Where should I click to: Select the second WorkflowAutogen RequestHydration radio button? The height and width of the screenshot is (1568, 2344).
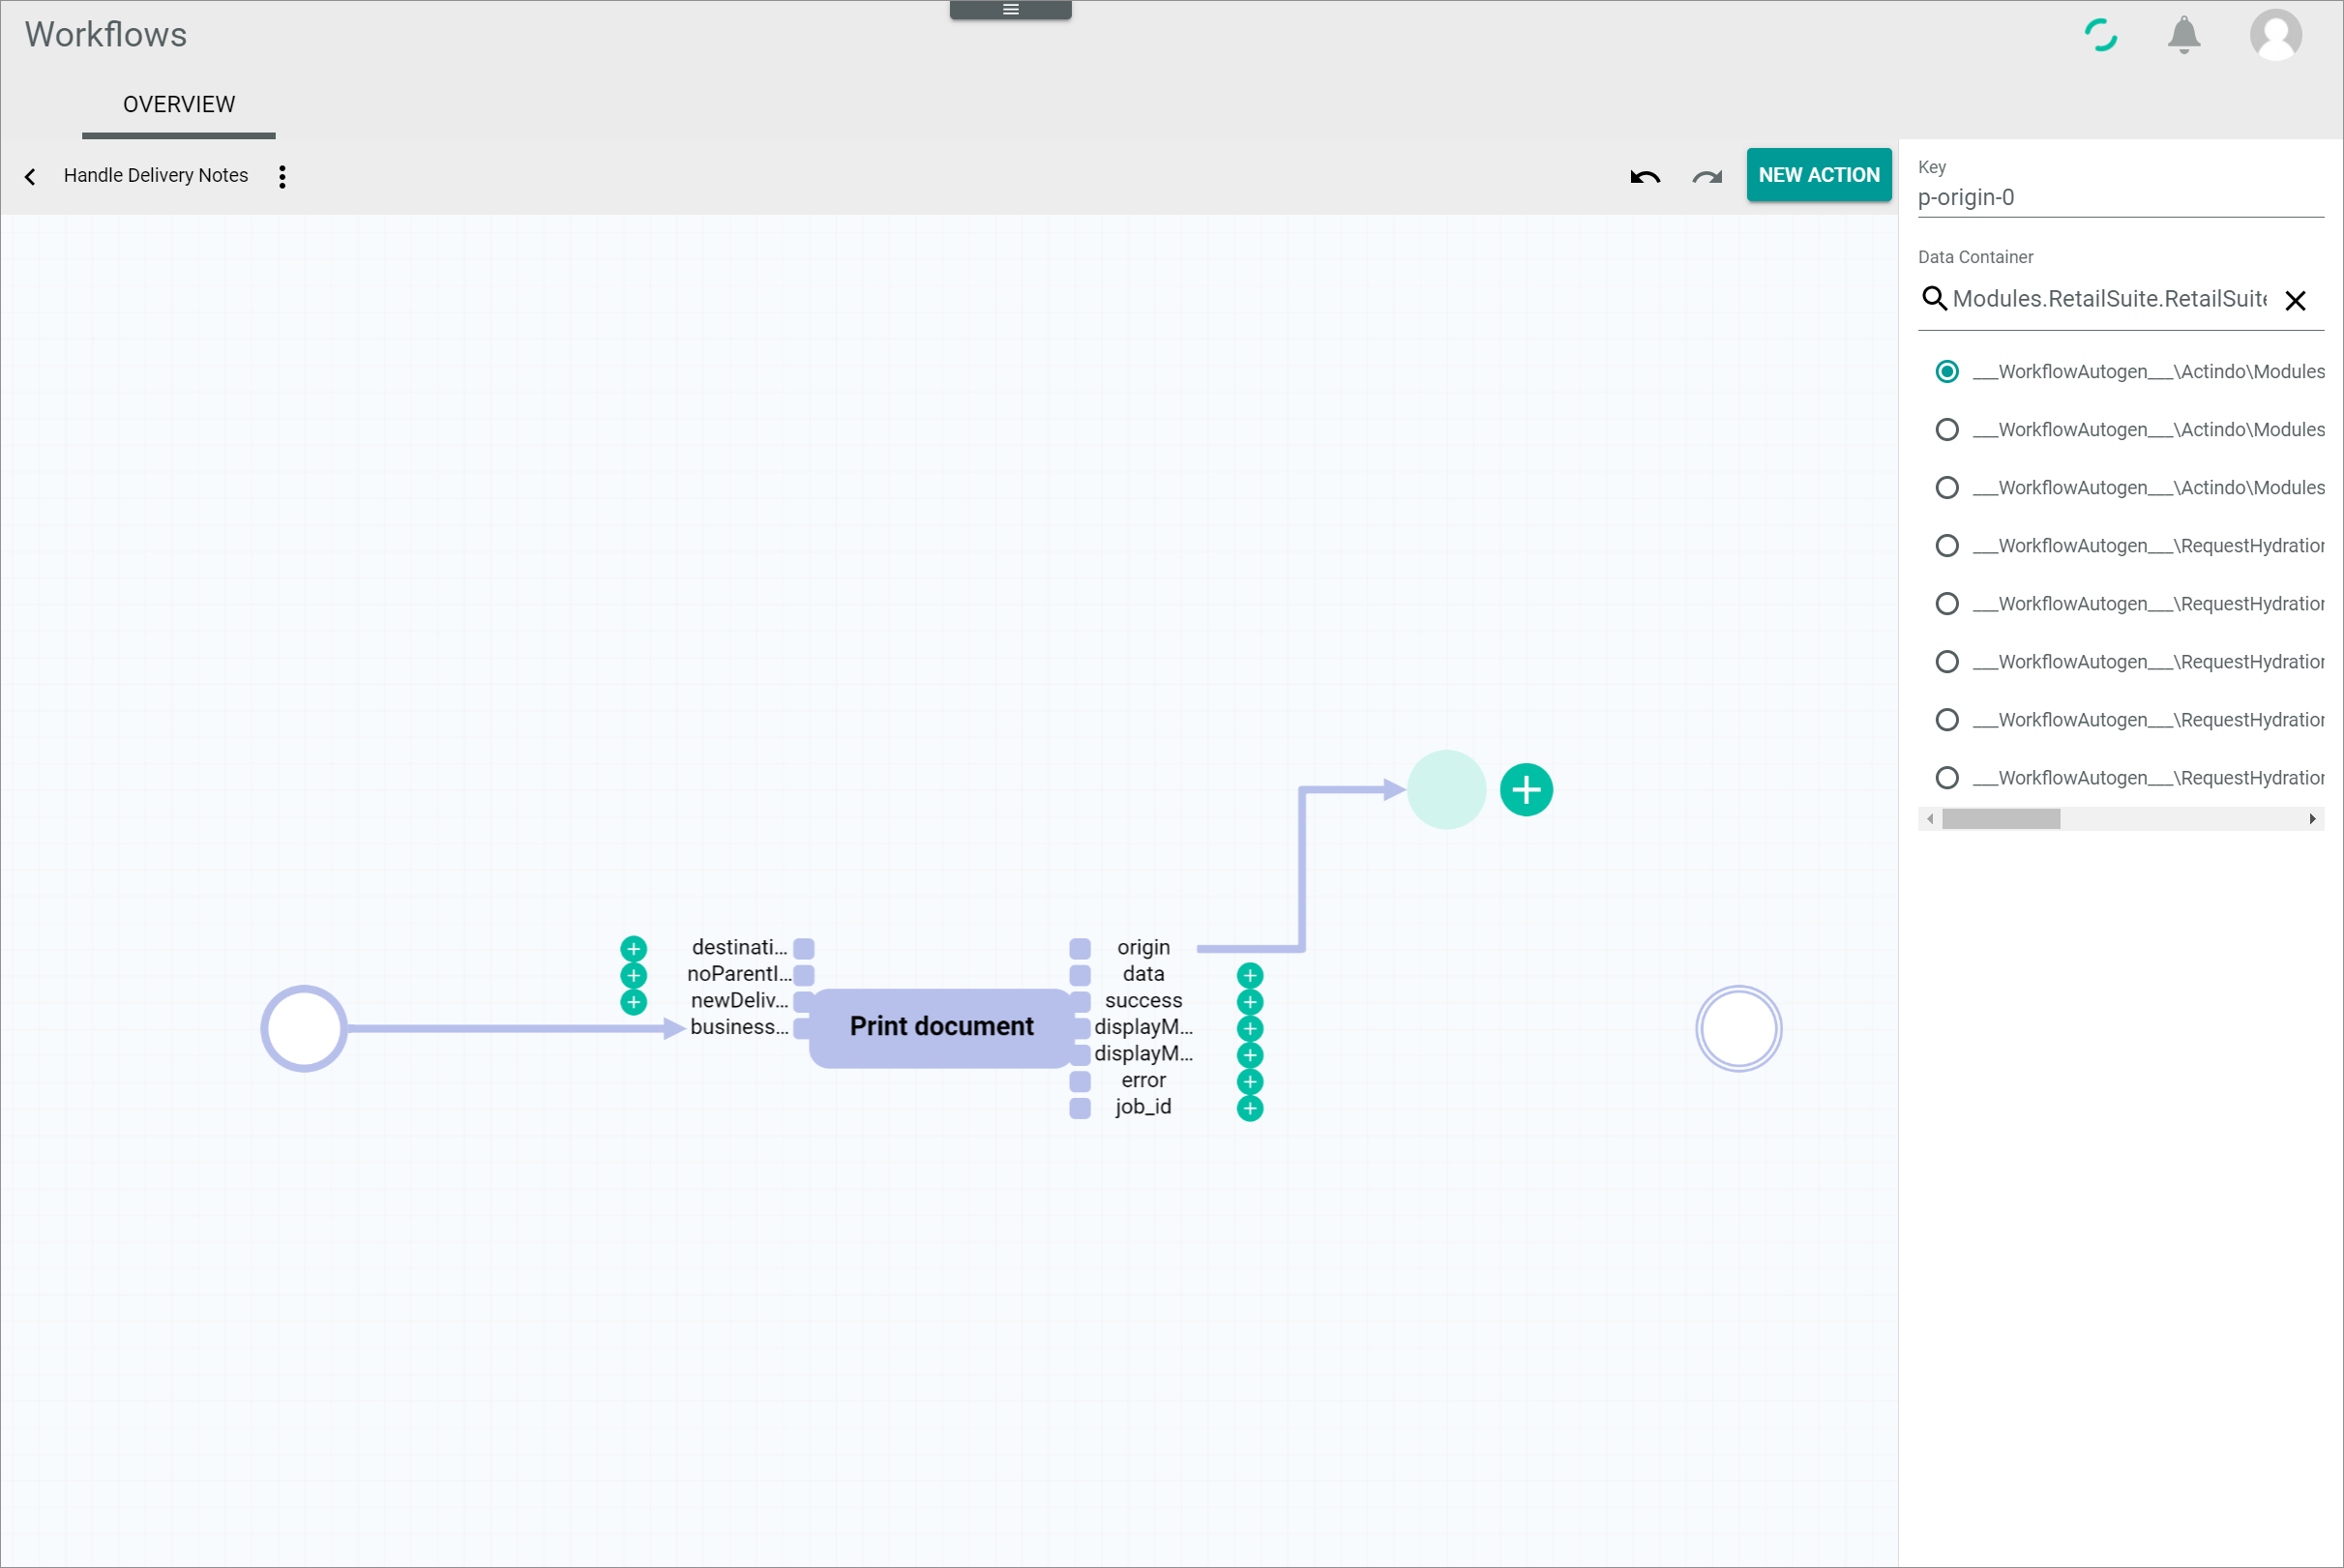pyautogui.click(x=1946, y=603)
